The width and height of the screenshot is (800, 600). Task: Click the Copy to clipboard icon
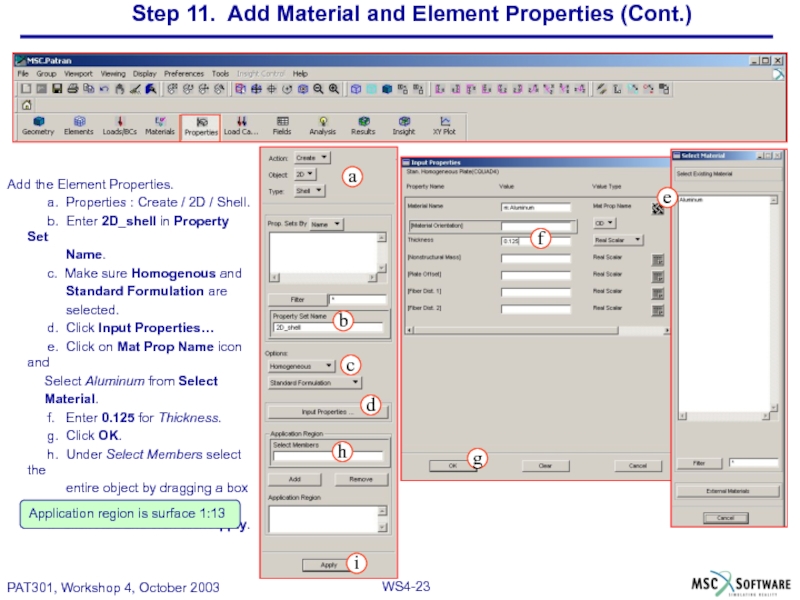(89, 89)
